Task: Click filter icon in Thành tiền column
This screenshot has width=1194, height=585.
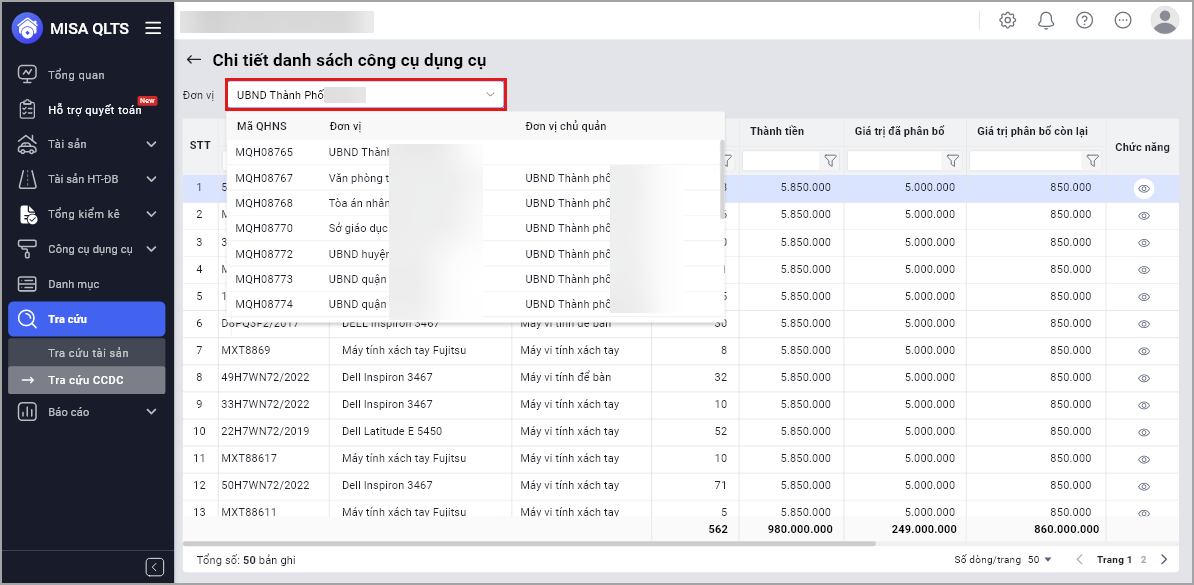Action: (x=831, y=161)
